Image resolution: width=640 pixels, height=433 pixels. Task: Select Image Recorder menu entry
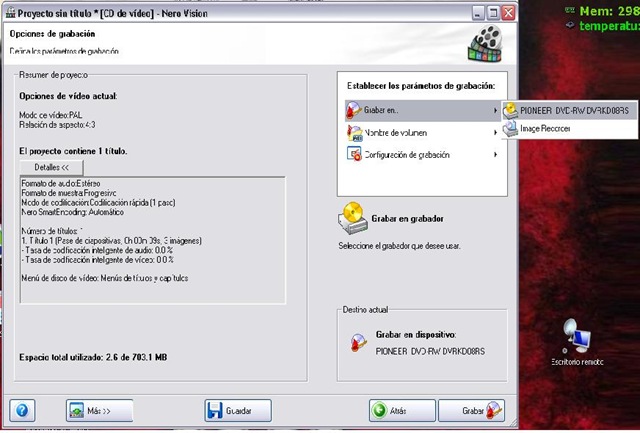569,129
